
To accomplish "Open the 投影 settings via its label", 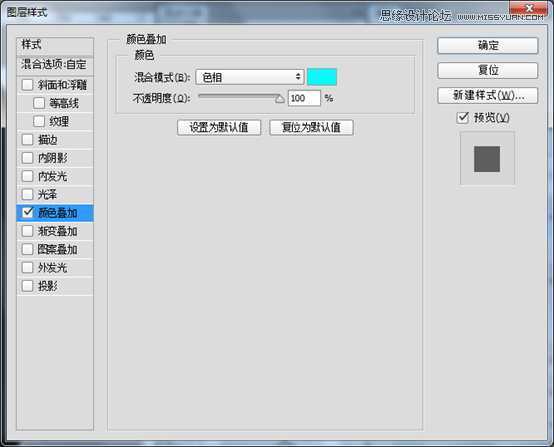I will click(48, 286).
